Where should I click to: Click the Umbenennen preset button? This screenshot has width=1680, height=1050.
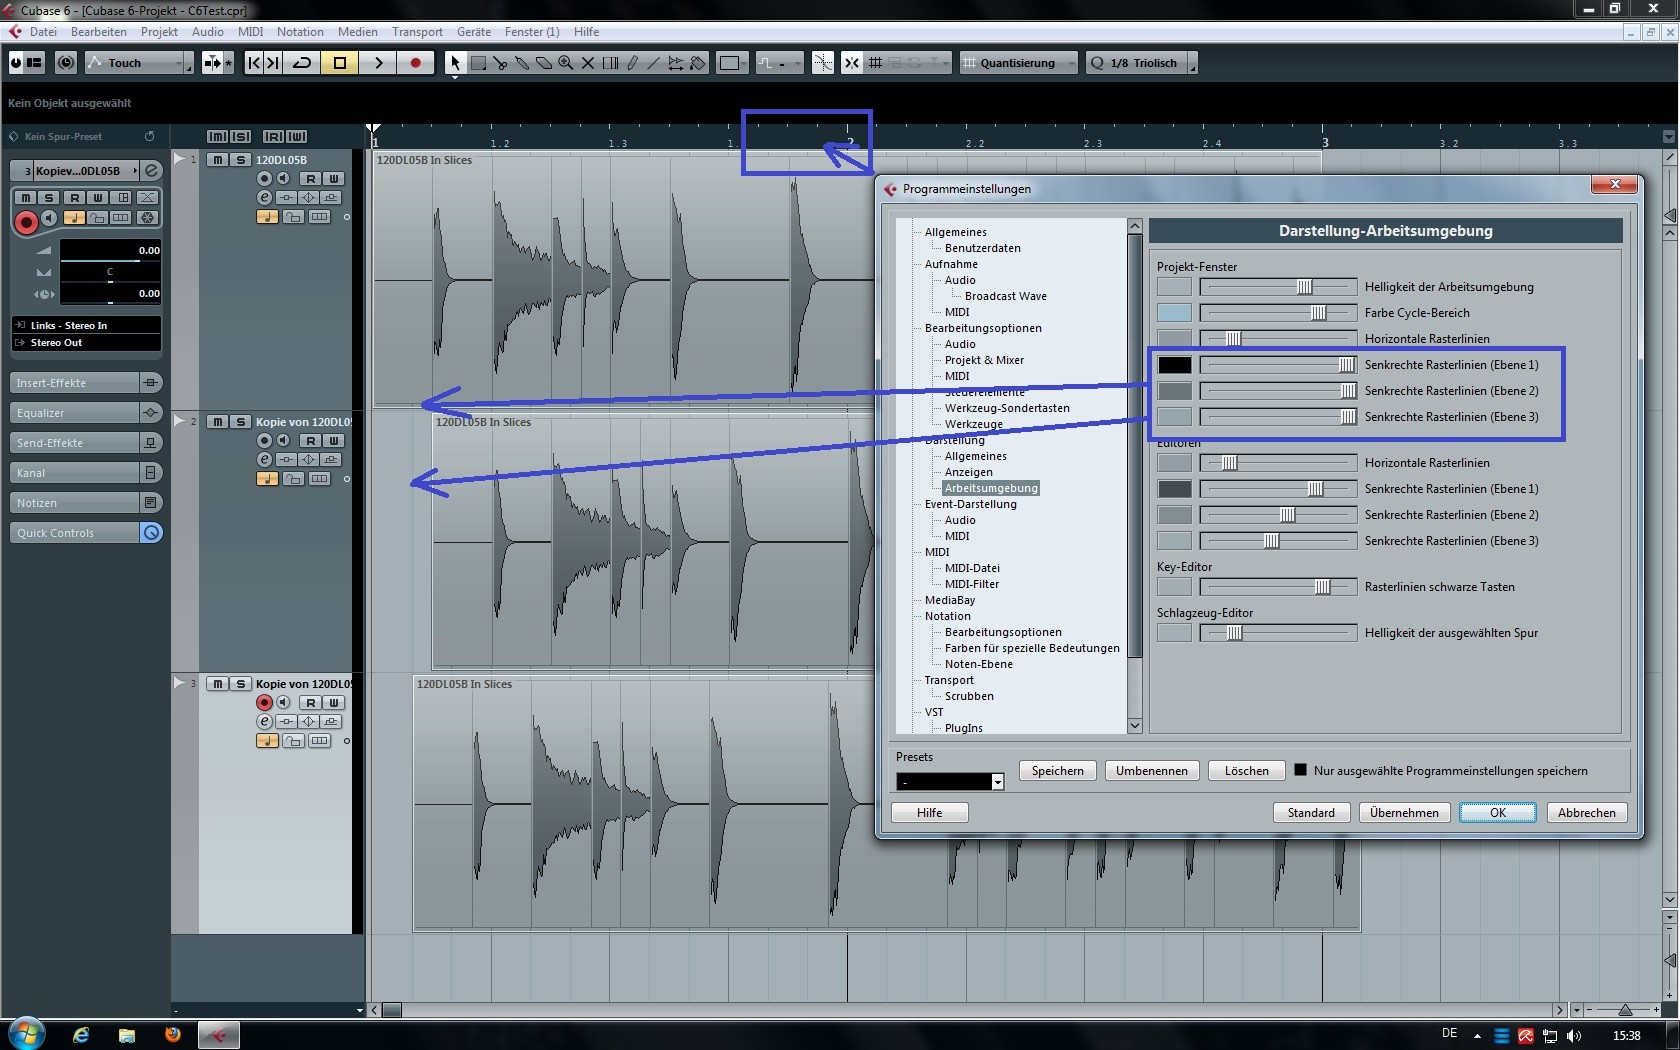1151,770
